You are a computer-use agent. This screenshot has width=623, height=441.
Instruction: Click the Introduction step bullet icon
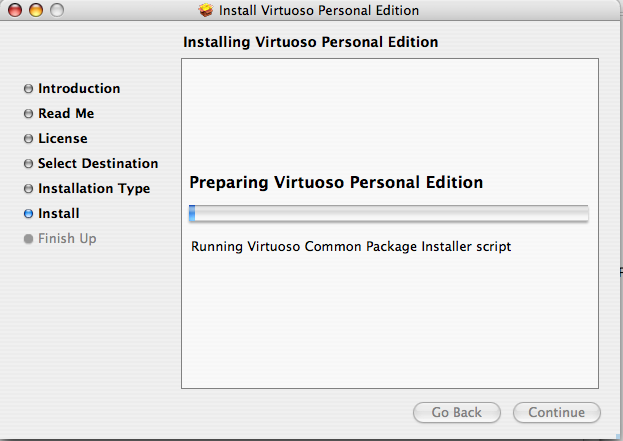pyautogui.click(x=28, y=89)
